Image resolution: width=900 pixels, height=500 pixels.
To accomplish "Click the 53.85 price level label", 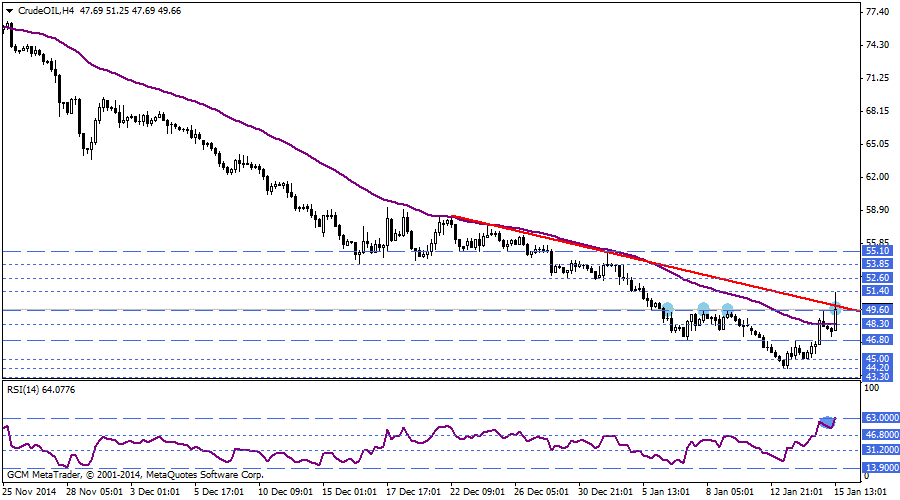I will pos(877,264).
